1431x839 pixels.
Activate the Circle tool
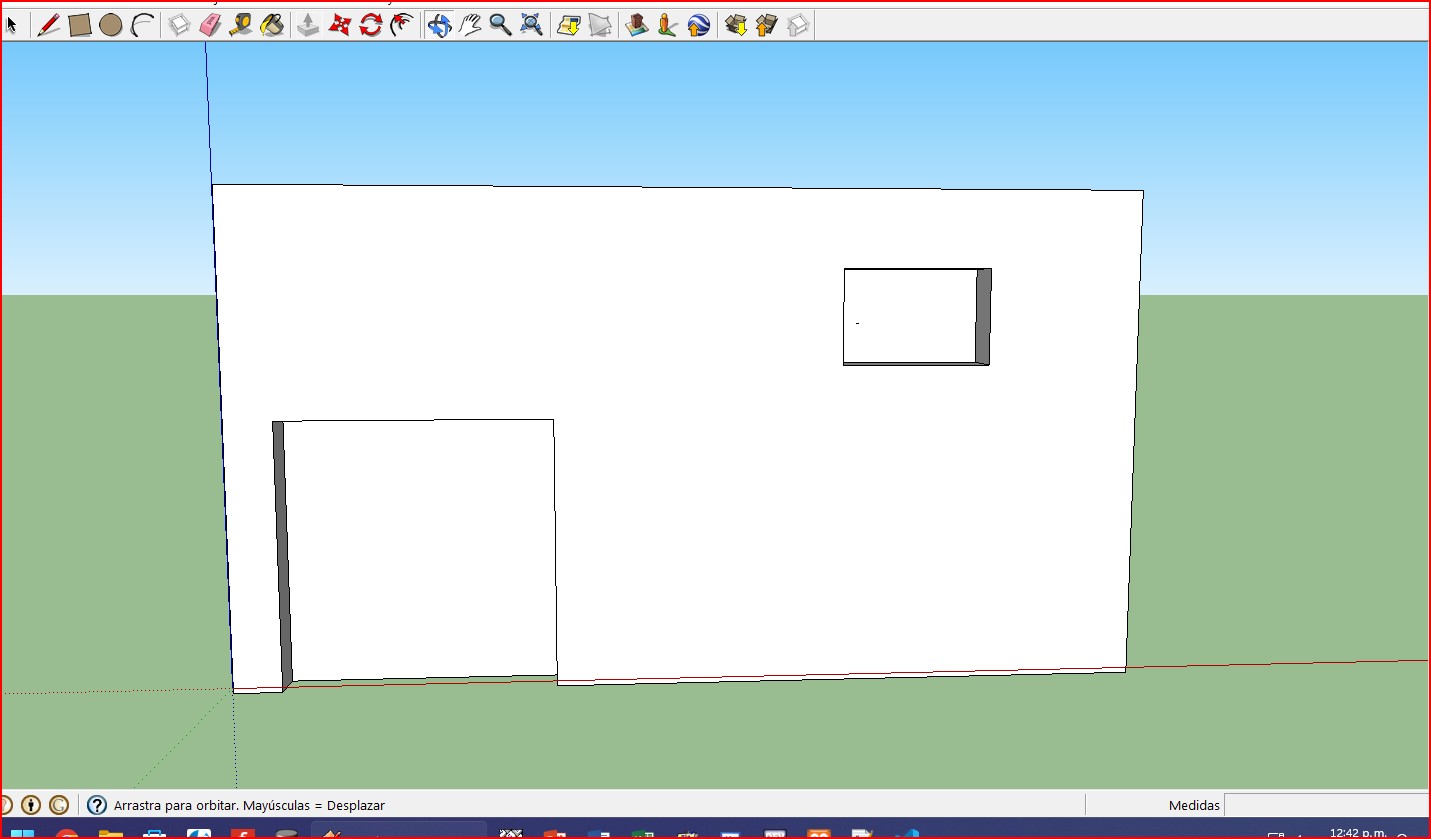(x=111, y=25)
